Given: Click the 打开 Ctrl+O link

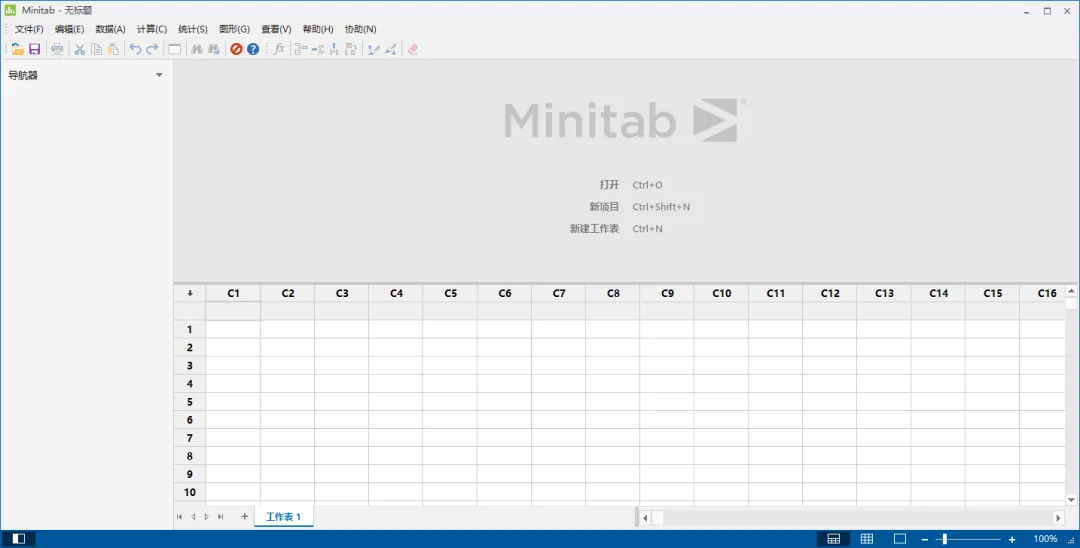Looking at the screenshot, I should [x=630, y=185].
